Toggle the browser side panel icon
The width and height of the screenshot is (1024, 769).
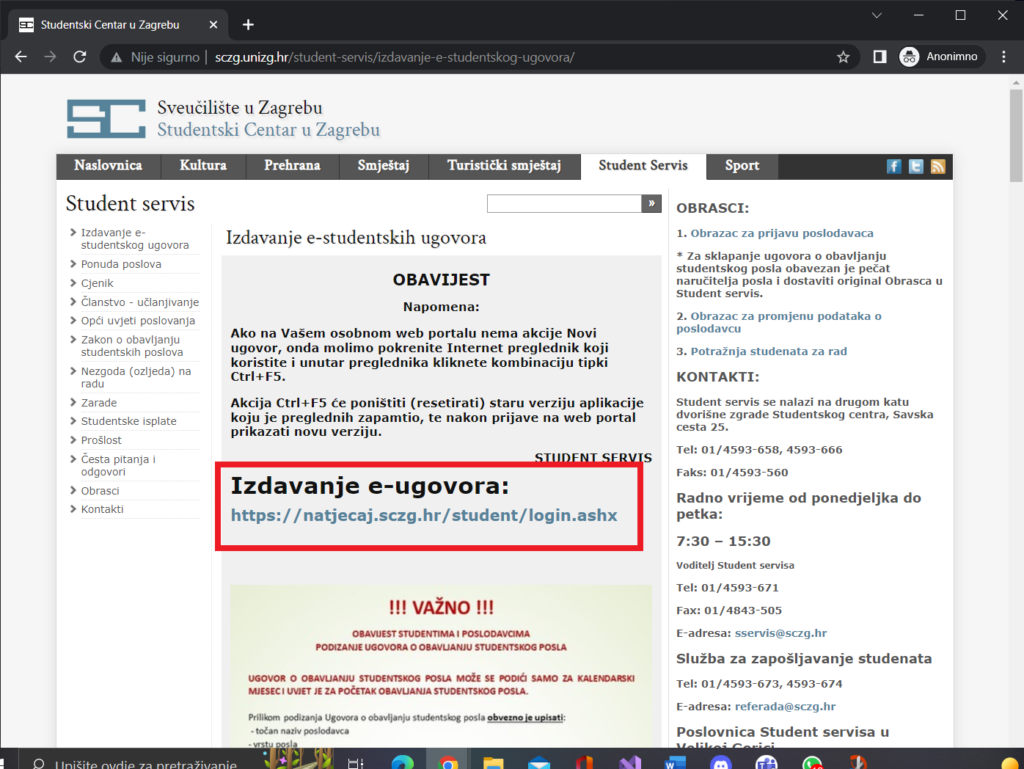coord(879,57)
